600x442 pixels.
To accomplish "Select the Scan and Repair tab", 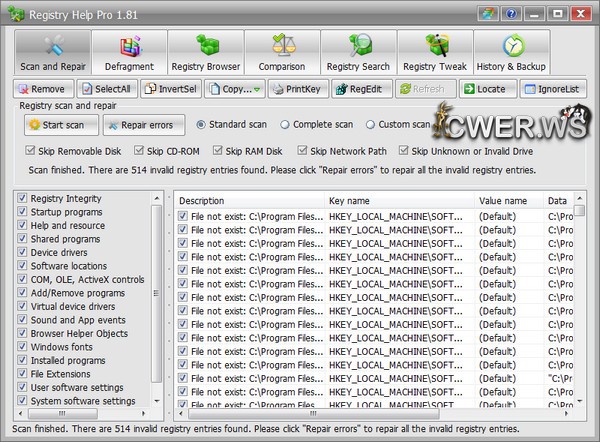I will (53, 53).
